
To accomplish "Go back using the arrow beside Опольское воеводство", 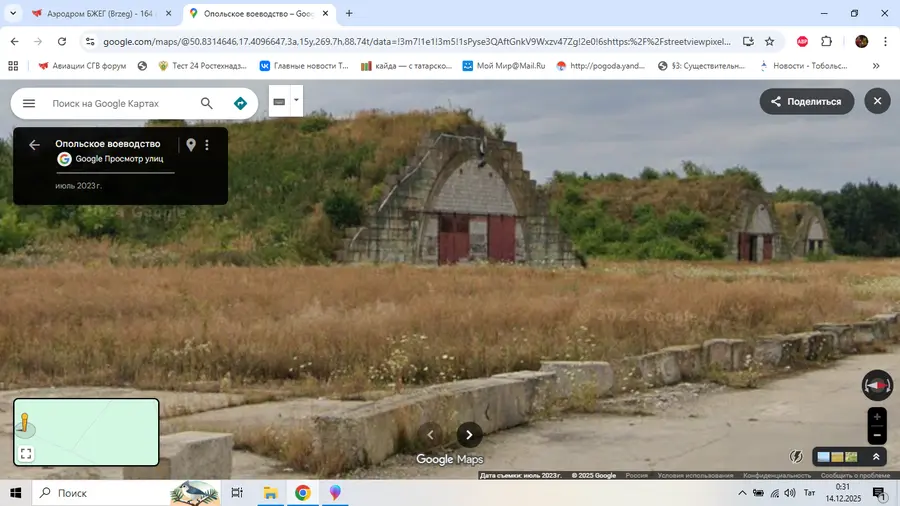I will (x=34, y=145).
